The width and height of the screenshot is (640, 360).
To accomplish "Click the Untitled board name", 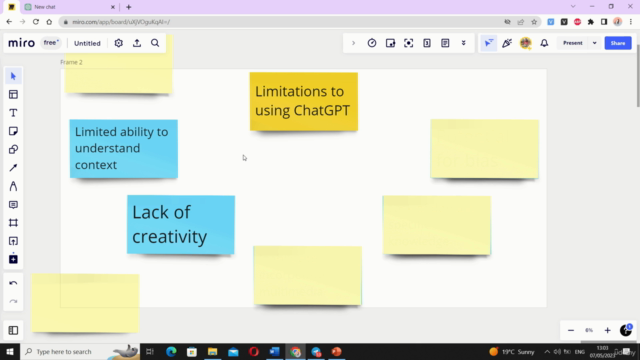I will pos(87,43).
